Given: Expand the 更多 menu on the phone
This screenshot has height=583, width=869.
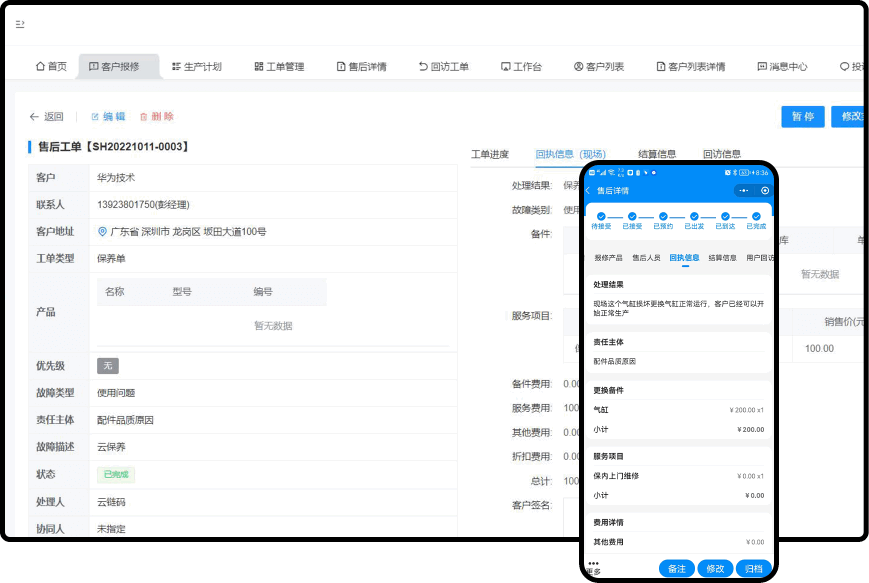Looking at the screenshot, I should tap(594, 567).
